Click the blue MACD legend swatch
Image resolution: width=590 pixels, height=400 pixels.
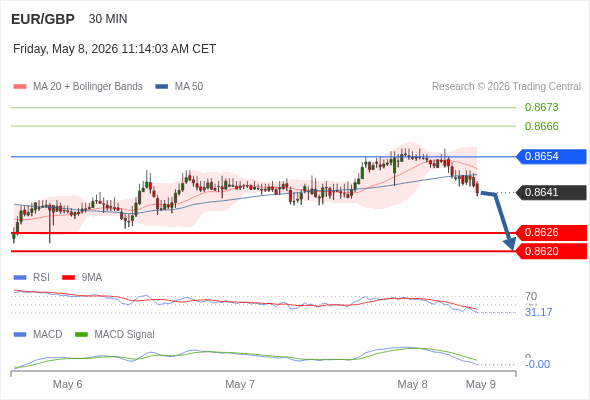(20, 335)
